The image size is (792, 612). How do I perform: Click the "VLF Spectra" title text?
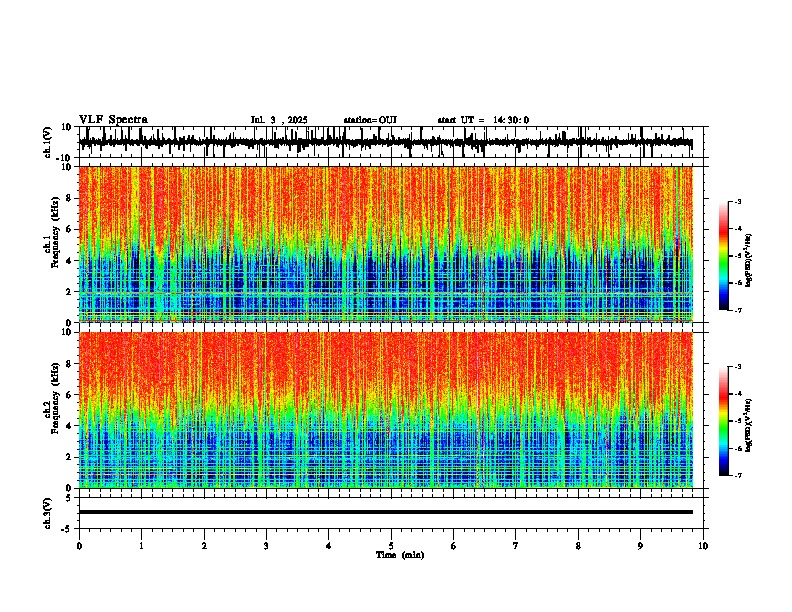pos(113,120)
